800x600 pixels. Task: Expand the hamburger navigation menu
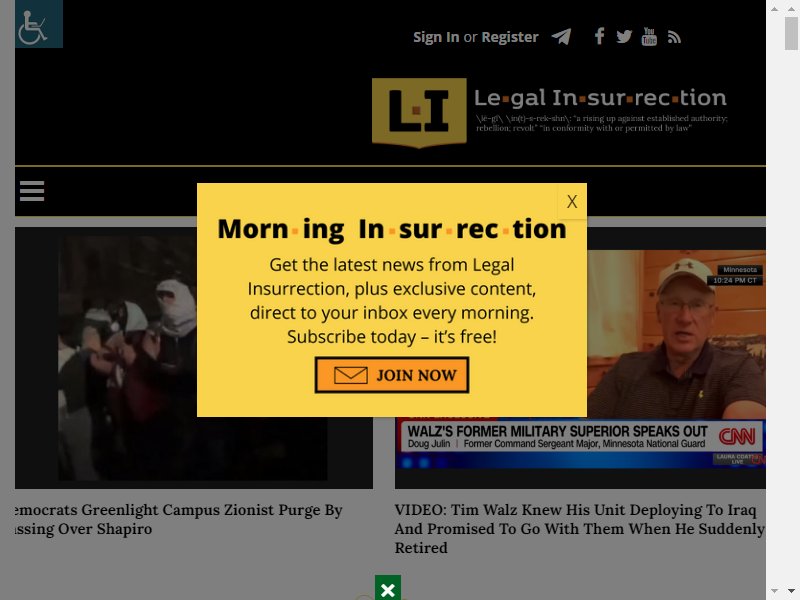pos(32,191)
